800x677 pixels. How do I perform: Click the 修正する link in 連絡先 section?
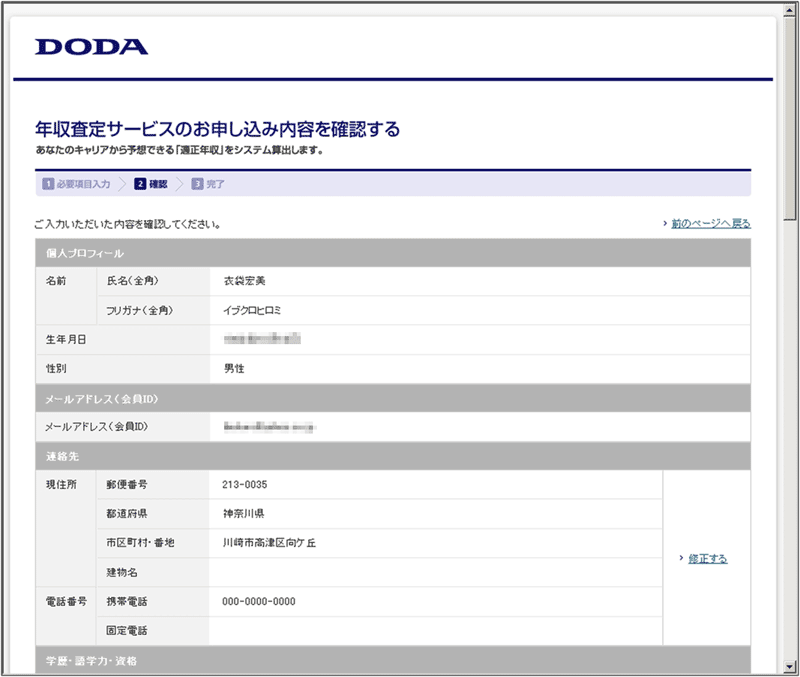point(707,559)
